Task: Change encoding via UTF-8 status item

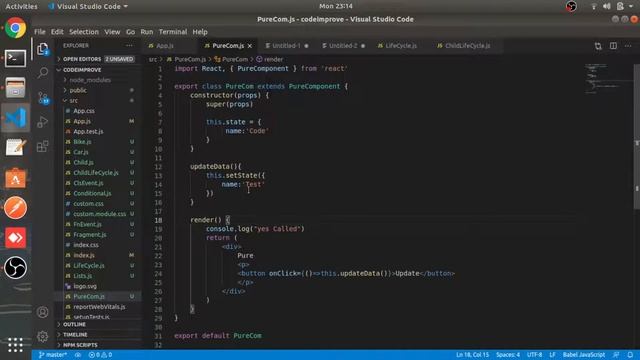Action: (534, 355)
